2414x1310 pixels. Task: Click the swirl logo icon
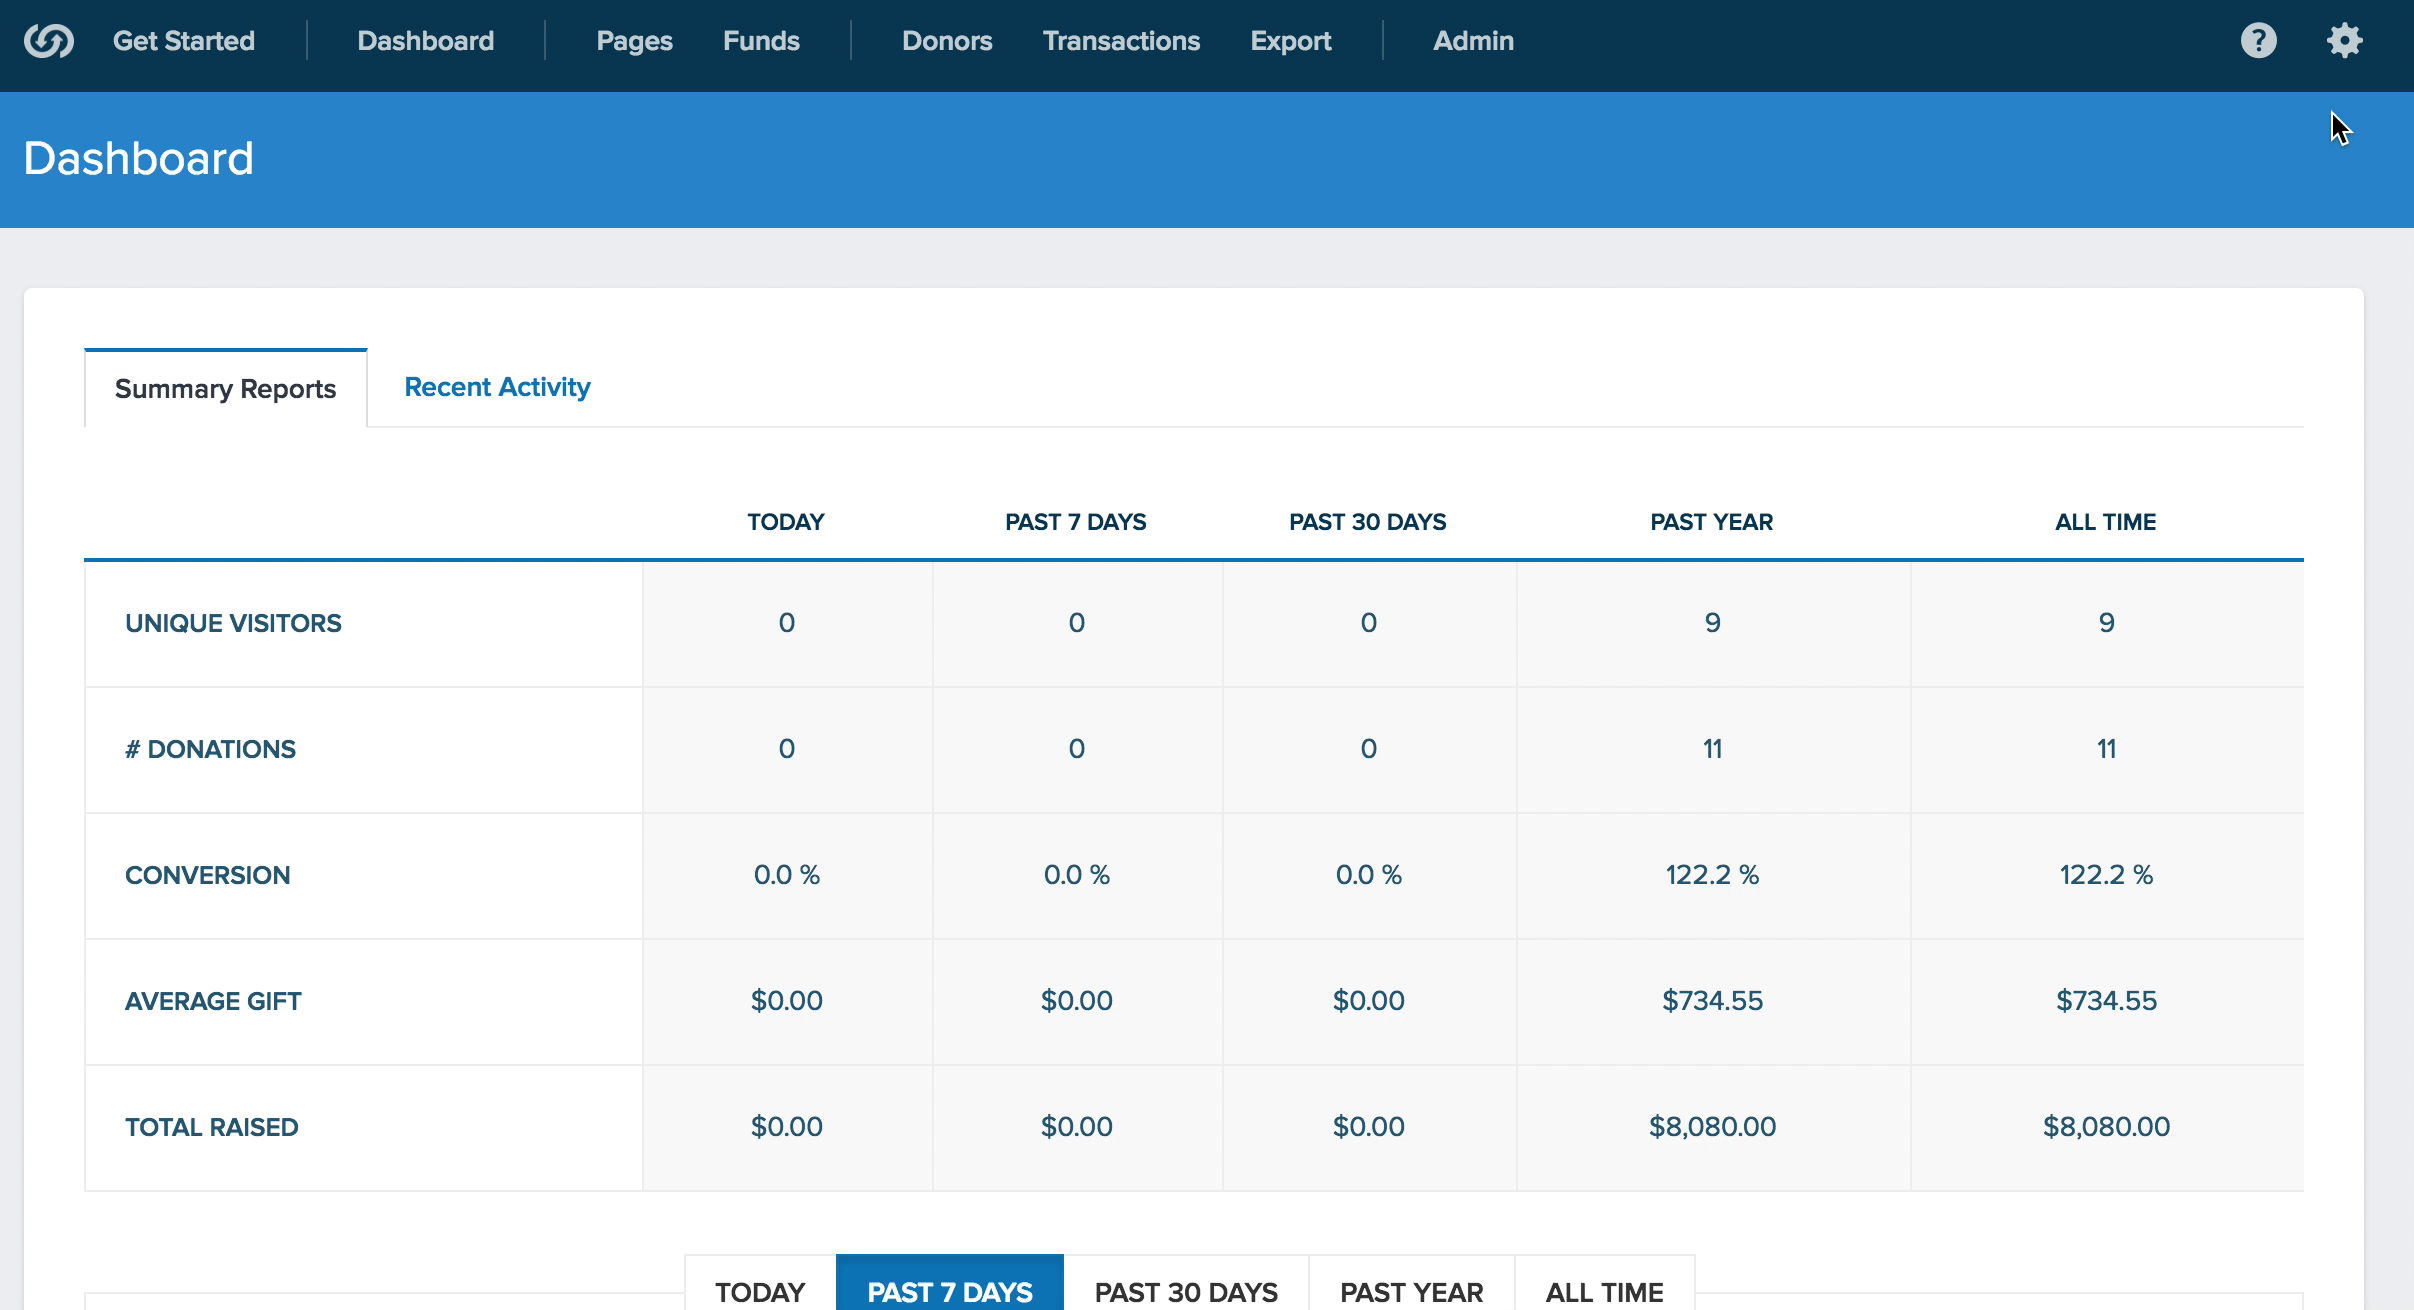pyautogui.click(x=49, y=41)
